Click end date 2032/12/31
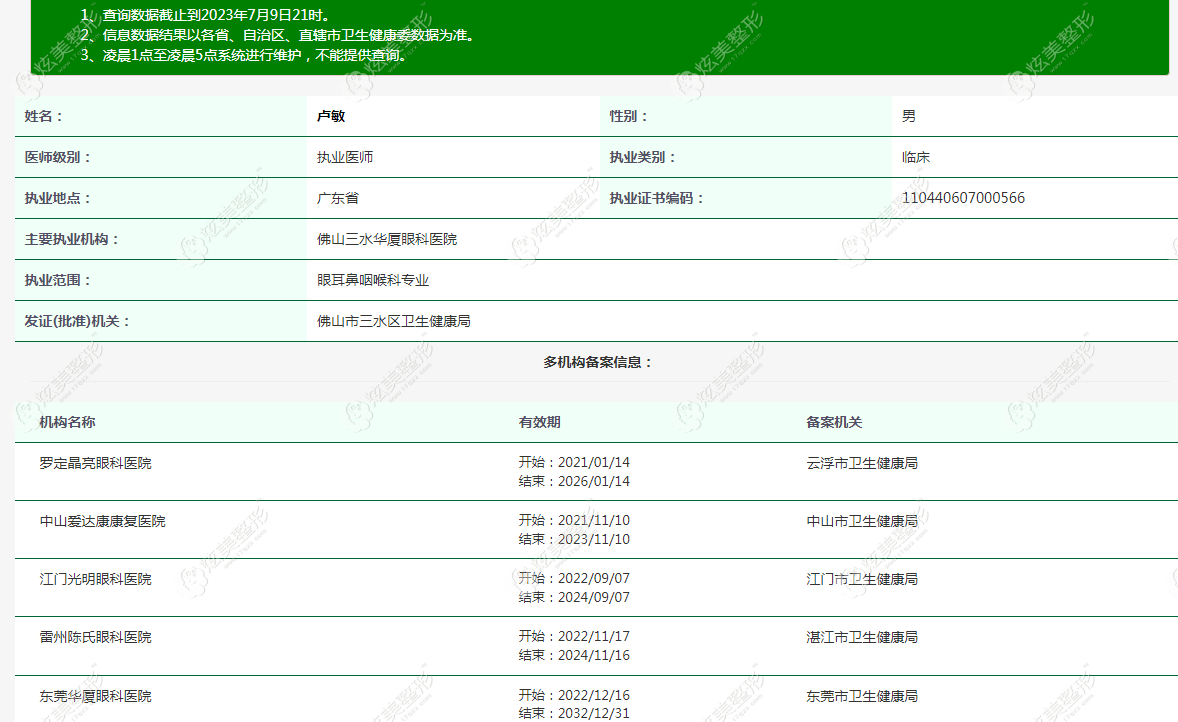This screenshot has width=1178, height=722. click(594, 714)
